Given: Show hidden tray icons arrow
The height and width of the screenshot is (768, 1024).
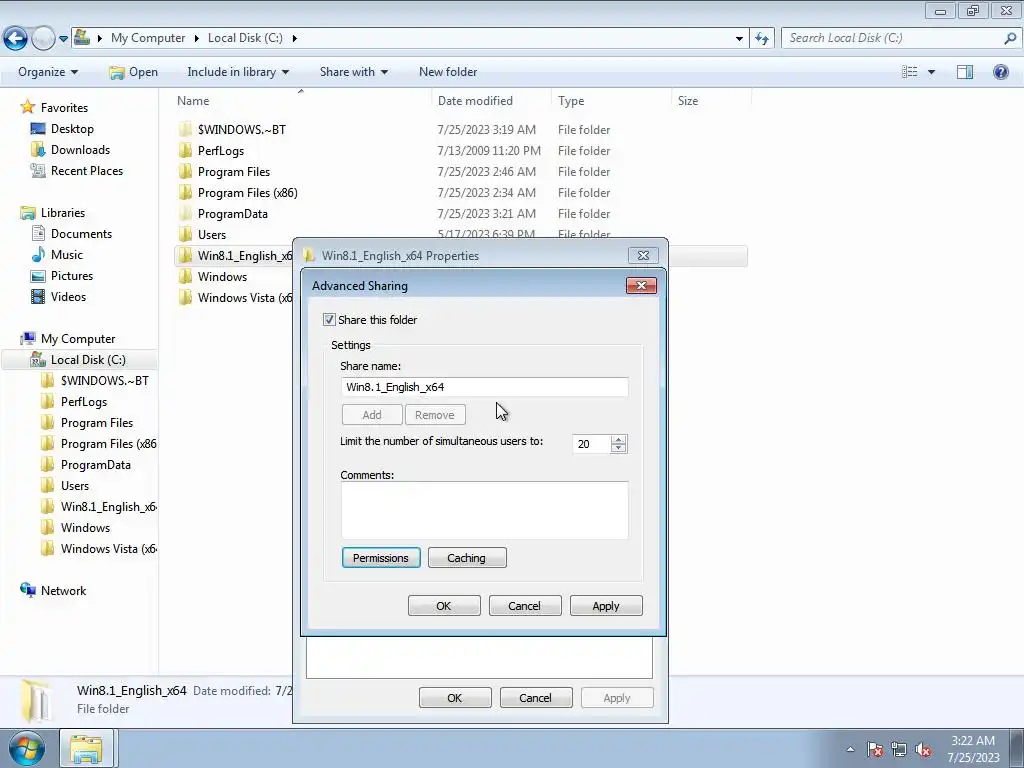Looking at the screenshot, I should pyautogui.click(x=850, y=749).
